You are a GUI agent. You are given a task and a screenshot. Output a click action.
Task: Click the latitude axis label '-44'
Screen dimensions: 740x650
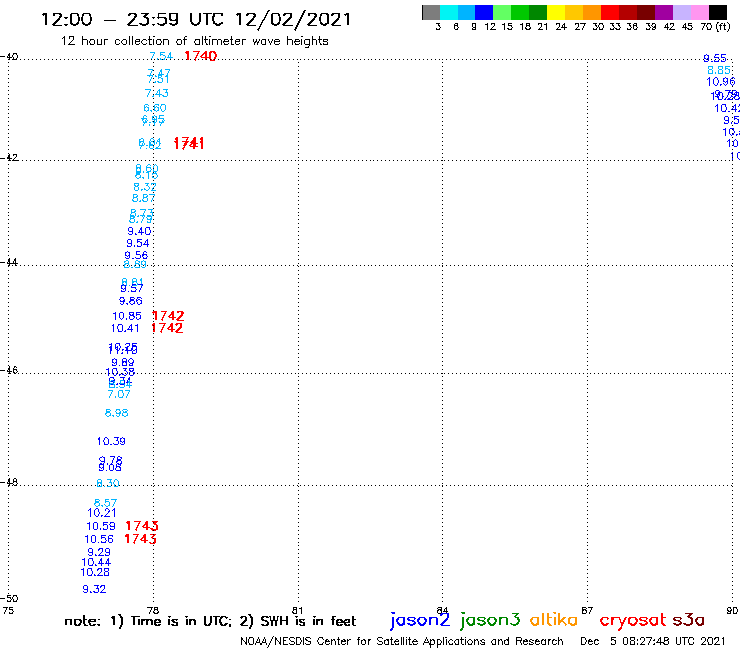(9, 262)
